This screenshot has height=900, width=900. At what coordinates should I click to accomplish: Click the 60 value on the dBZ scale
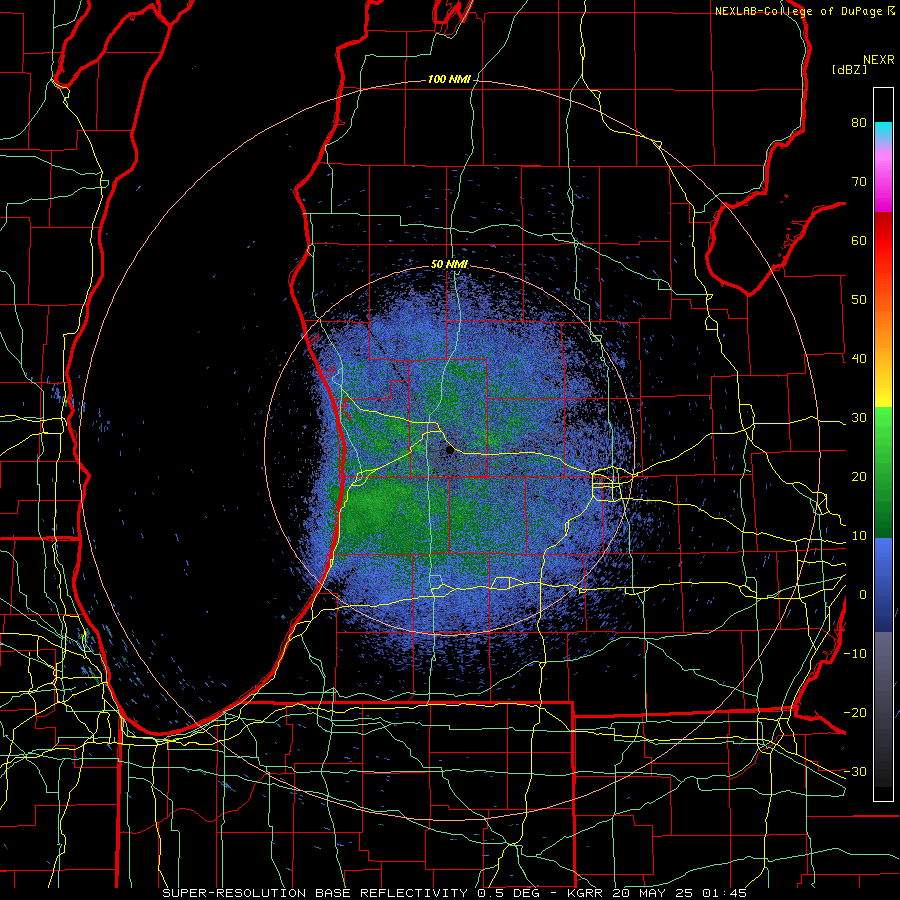point(859,240)
